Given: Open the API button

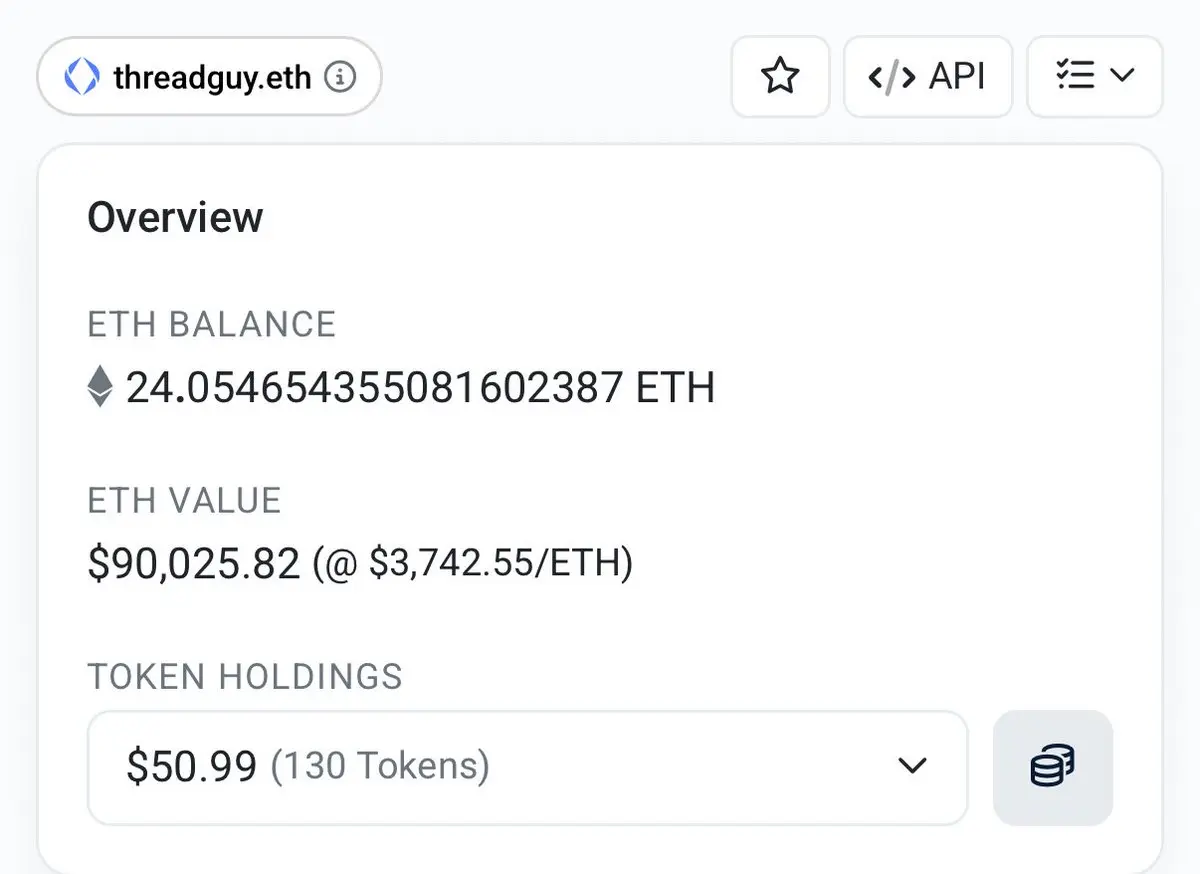Looking at the screenshot, I should point(928,77).
